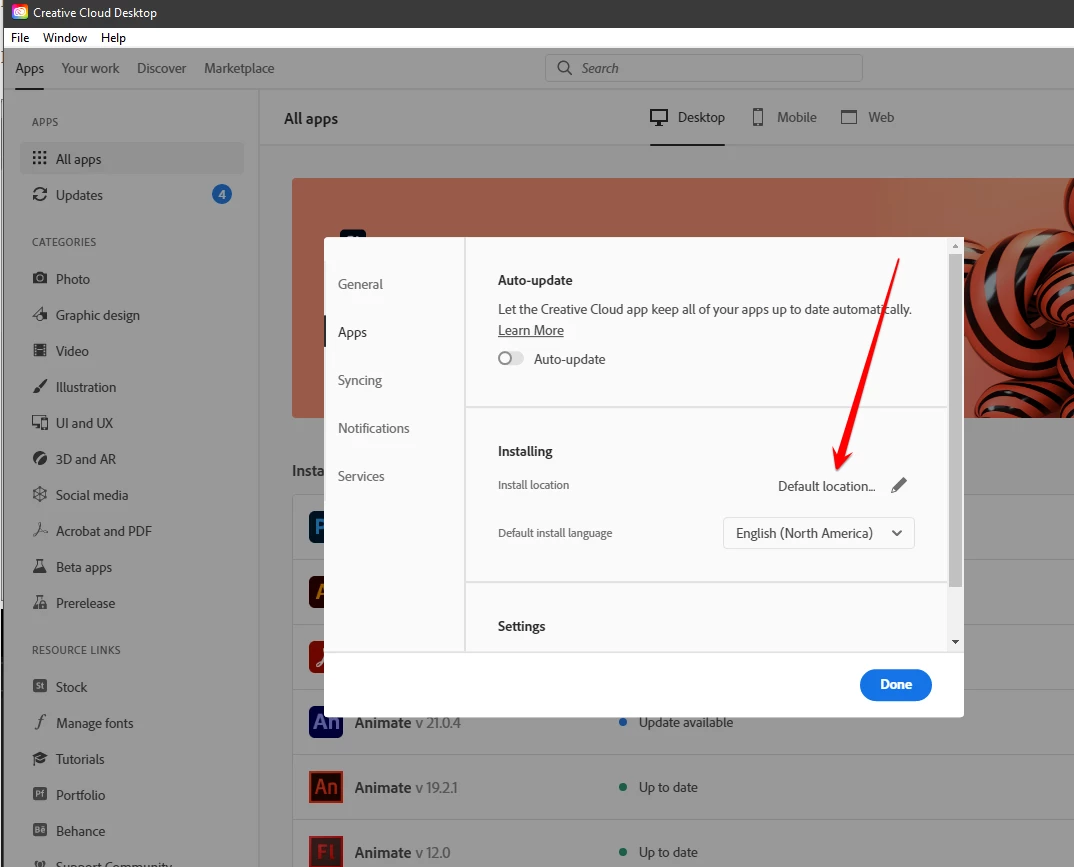Select the Beta apps flask icon
This screenshot has height=867, width=1074.
tap(40, 566)
